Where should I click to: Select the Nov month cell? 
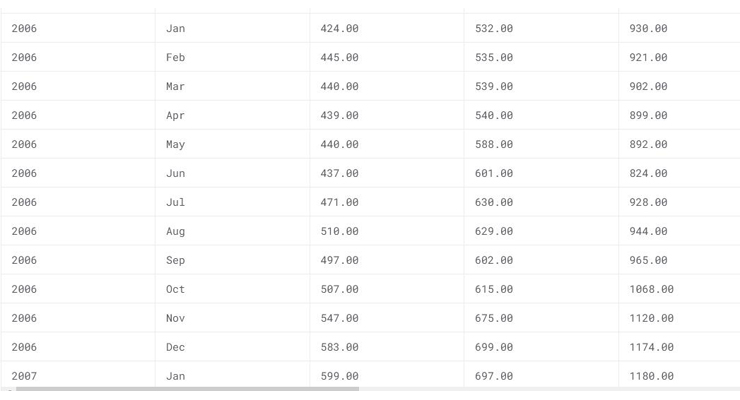232,318
